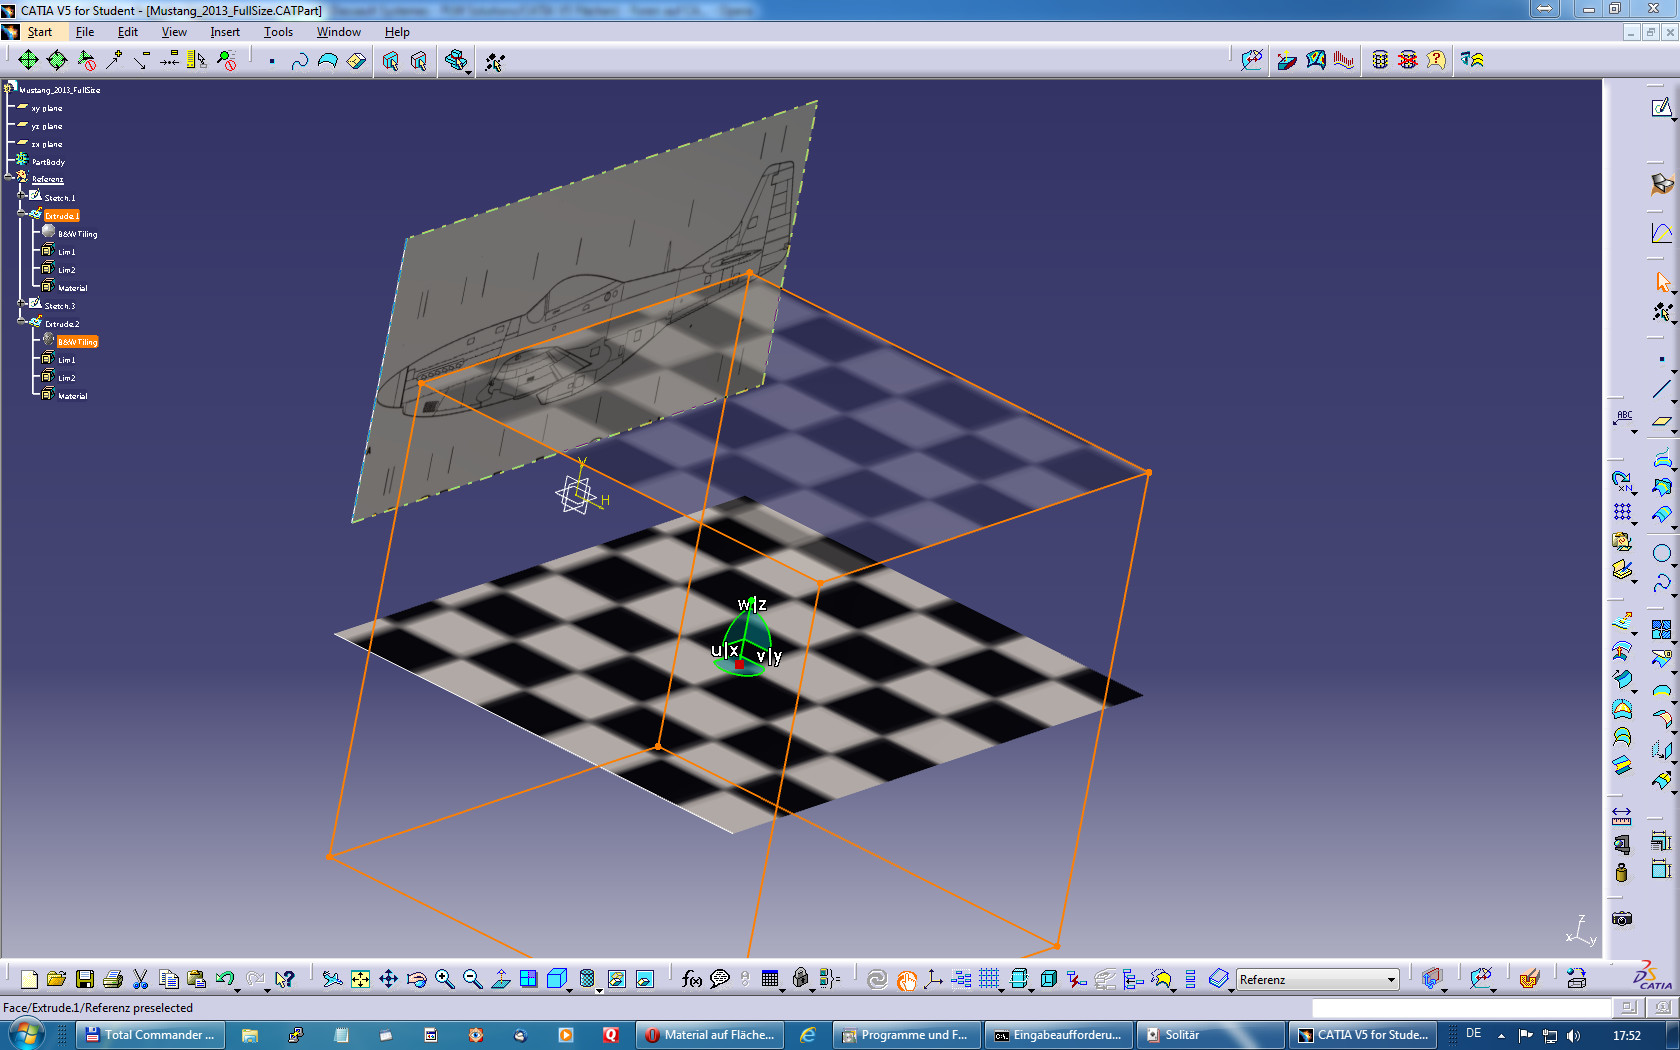The width and height of the screenshot is (1680, 1050).
Task: Open Programme und F... taskbar window
Action: point(907,1035)
